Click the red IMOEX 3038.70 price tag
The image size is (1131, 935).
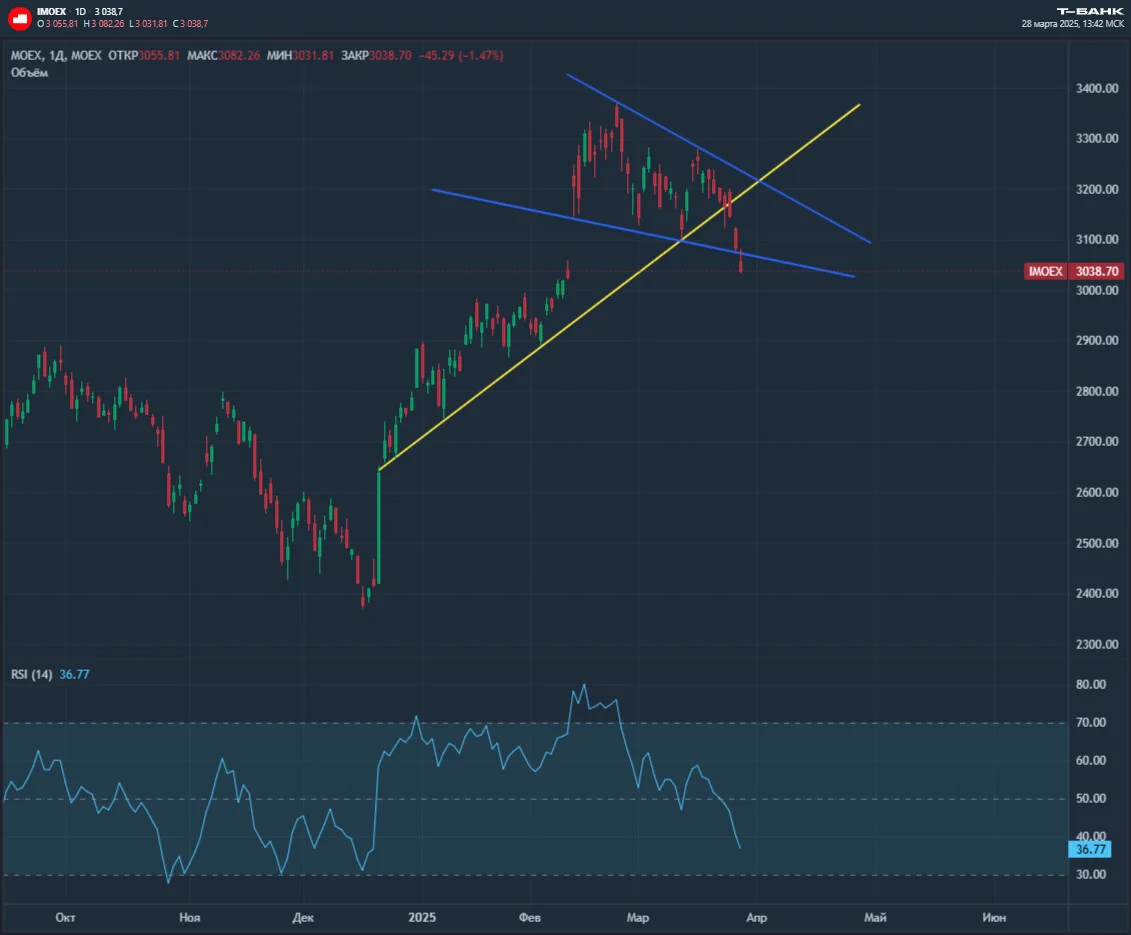pyautogui.click(x=1074, y=271)
